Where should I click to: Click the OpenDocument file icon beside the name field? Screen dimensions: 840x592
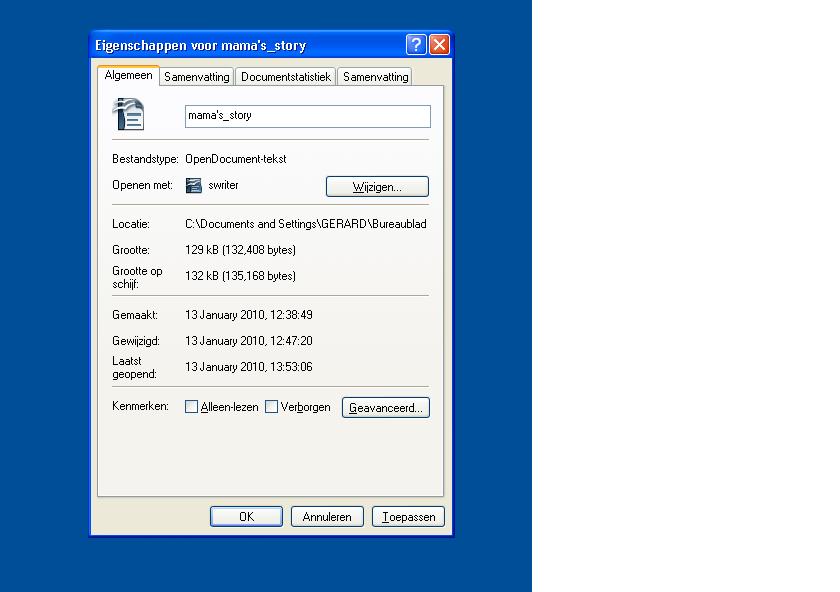click(x=129, y=115)
